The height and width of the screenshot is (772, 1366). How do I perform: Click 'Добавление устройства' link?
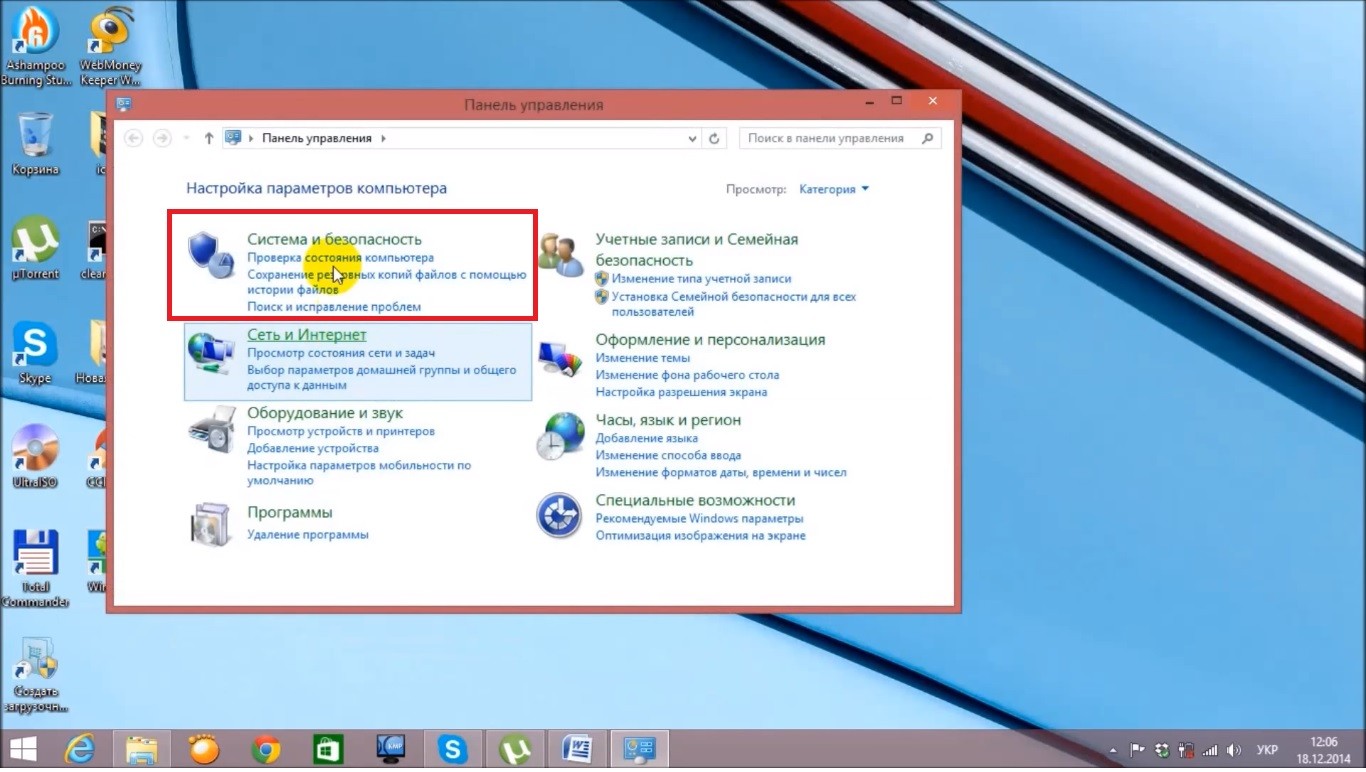click(x=313, y=449)
